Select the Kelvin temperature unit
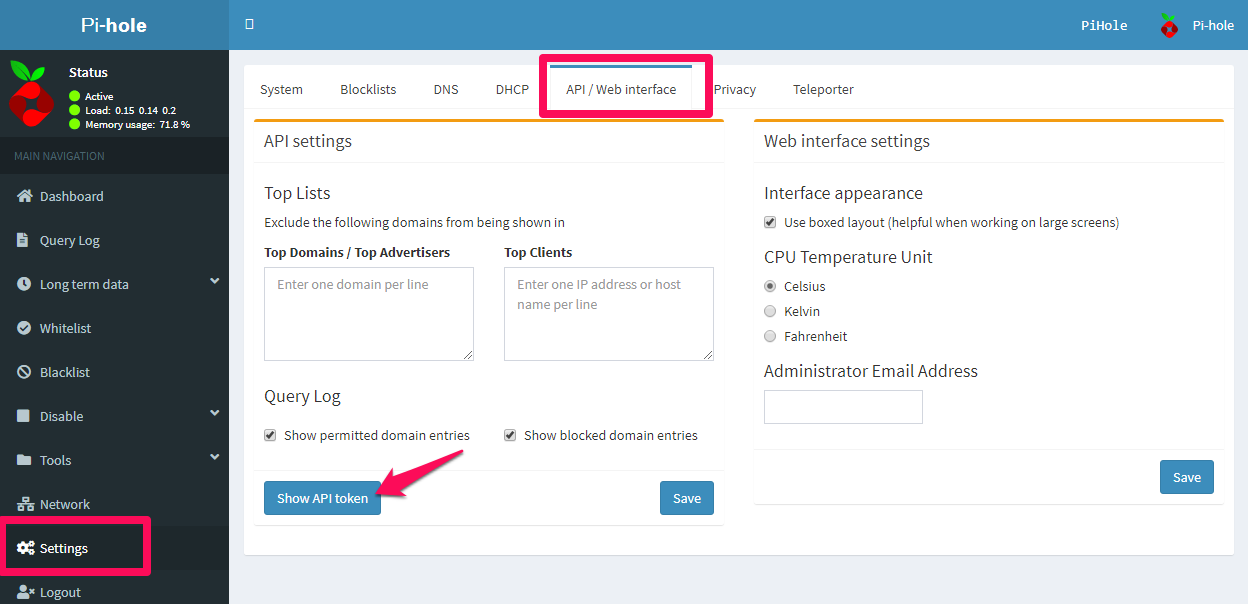This screenshot has height=604, width=1248. (x=770, y=311)
